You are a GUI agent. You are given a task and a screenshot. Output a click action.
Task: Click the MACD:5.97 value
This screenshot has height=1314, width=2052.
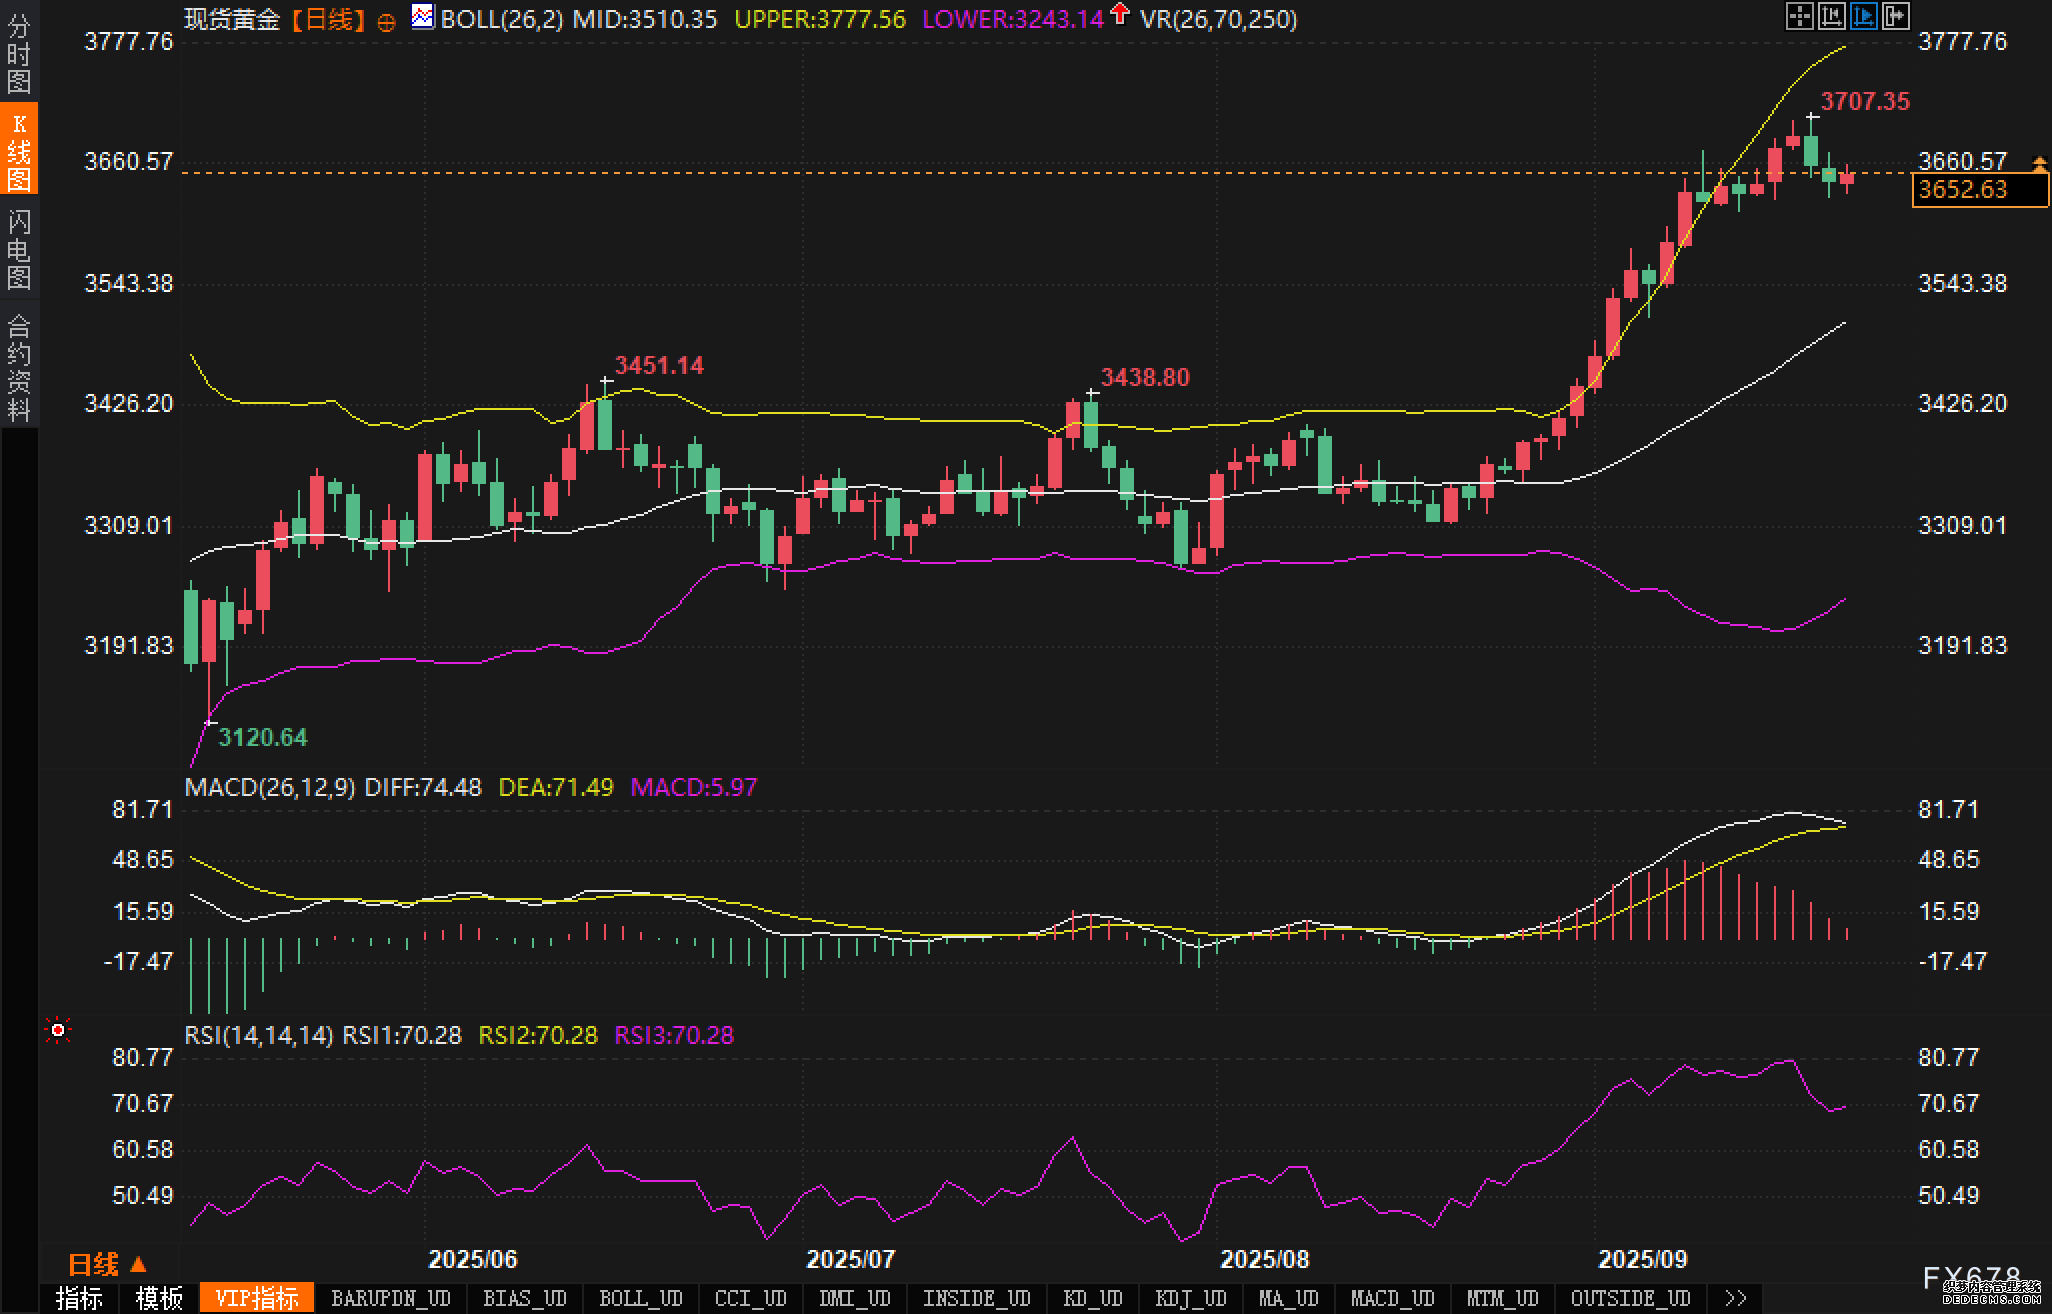pos(694,787)
